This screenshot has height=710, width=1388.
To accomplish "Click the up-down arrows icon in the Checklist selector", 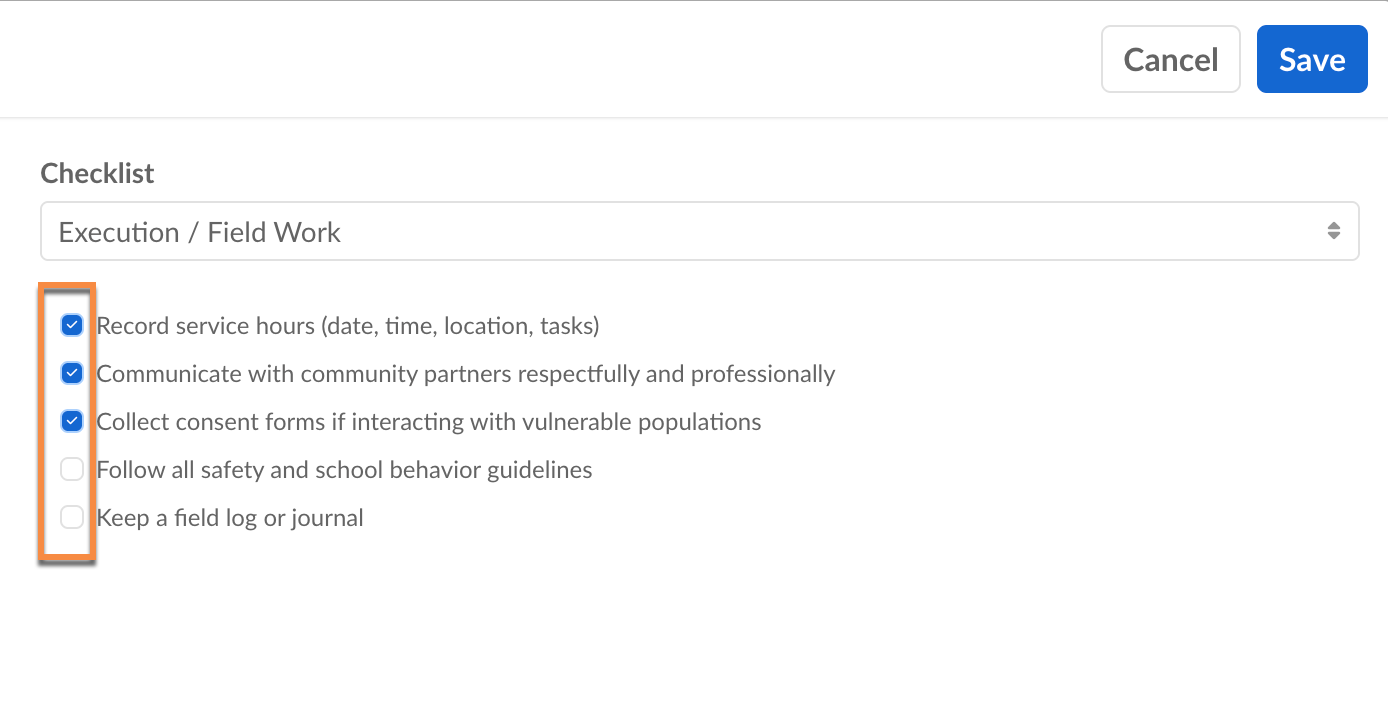I will [x=1333, y=231].
